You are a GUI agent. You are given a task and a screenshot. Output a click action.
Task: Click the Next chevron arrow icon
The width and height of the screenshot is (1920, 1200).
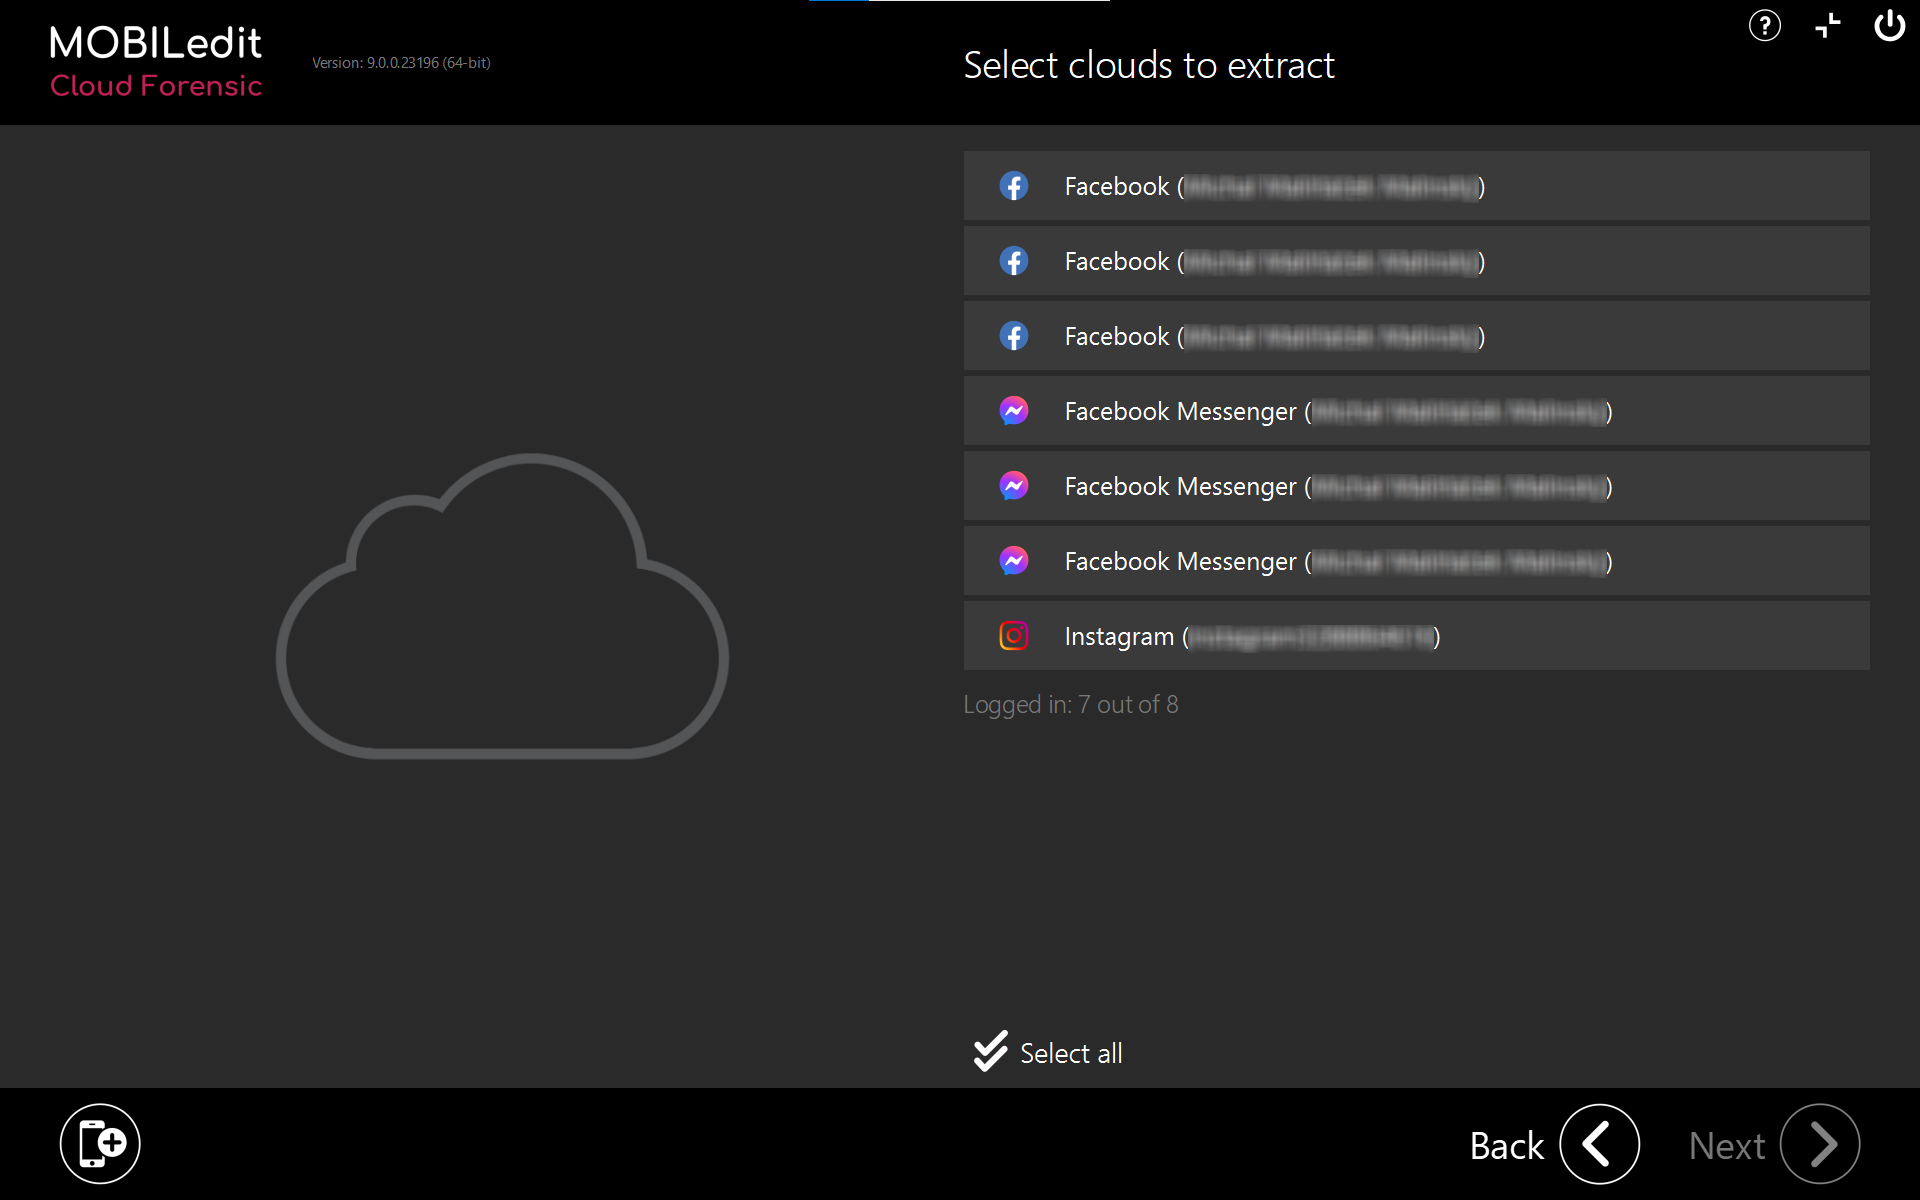[x=1820, y=1144]
